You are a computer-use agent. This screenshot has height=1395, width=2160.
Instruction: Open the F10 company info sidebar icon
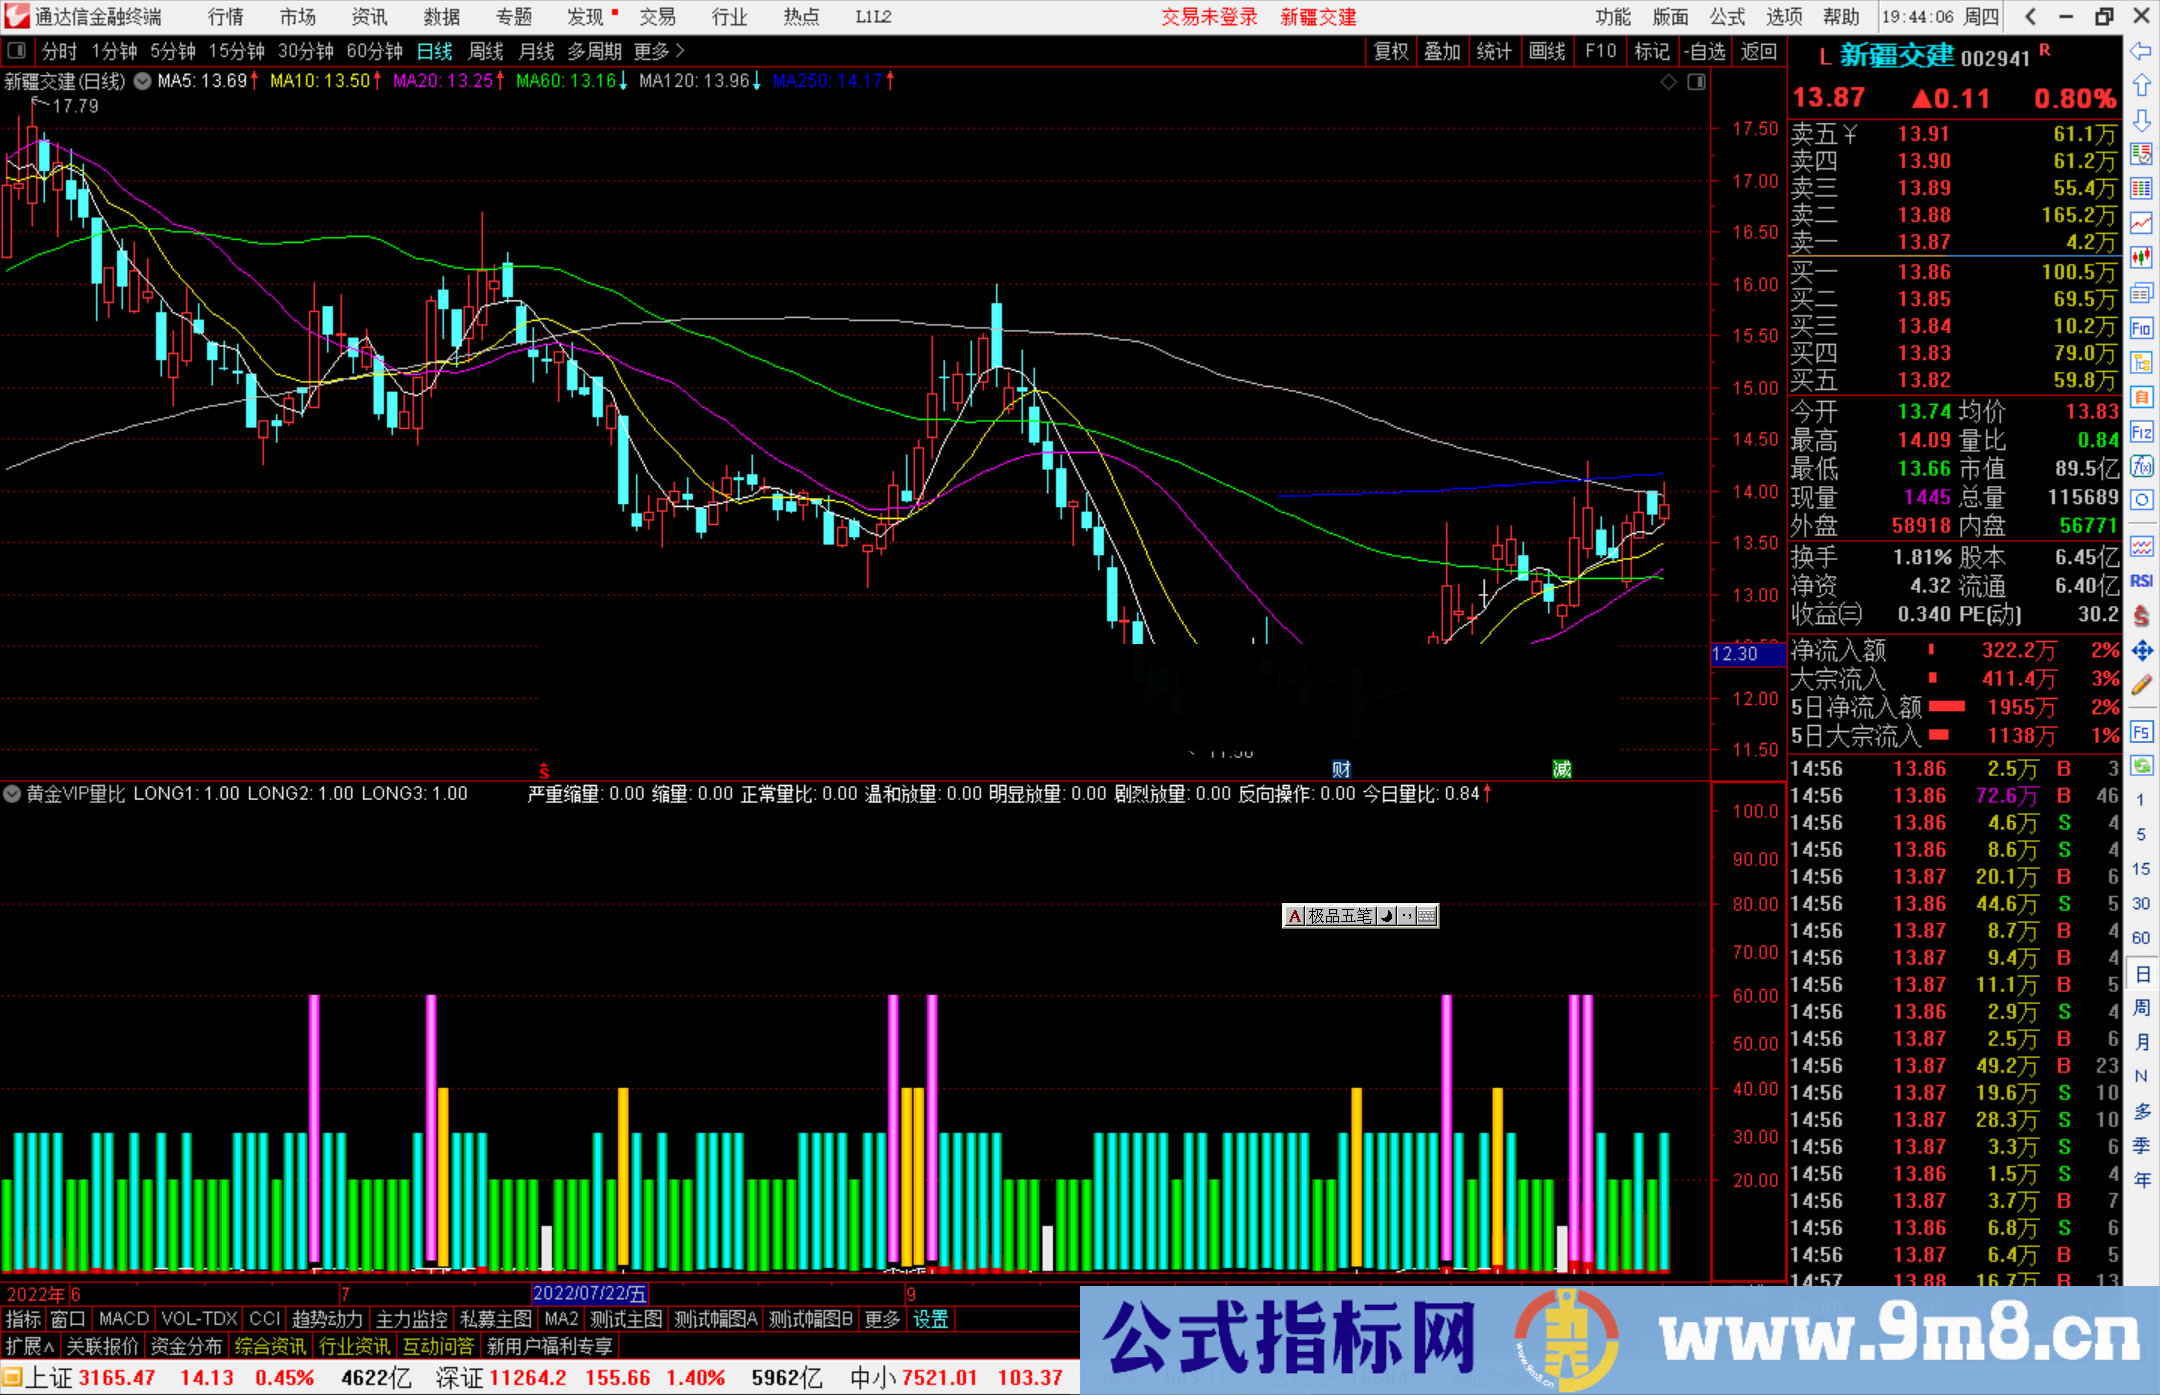[x=2141, y=328]
